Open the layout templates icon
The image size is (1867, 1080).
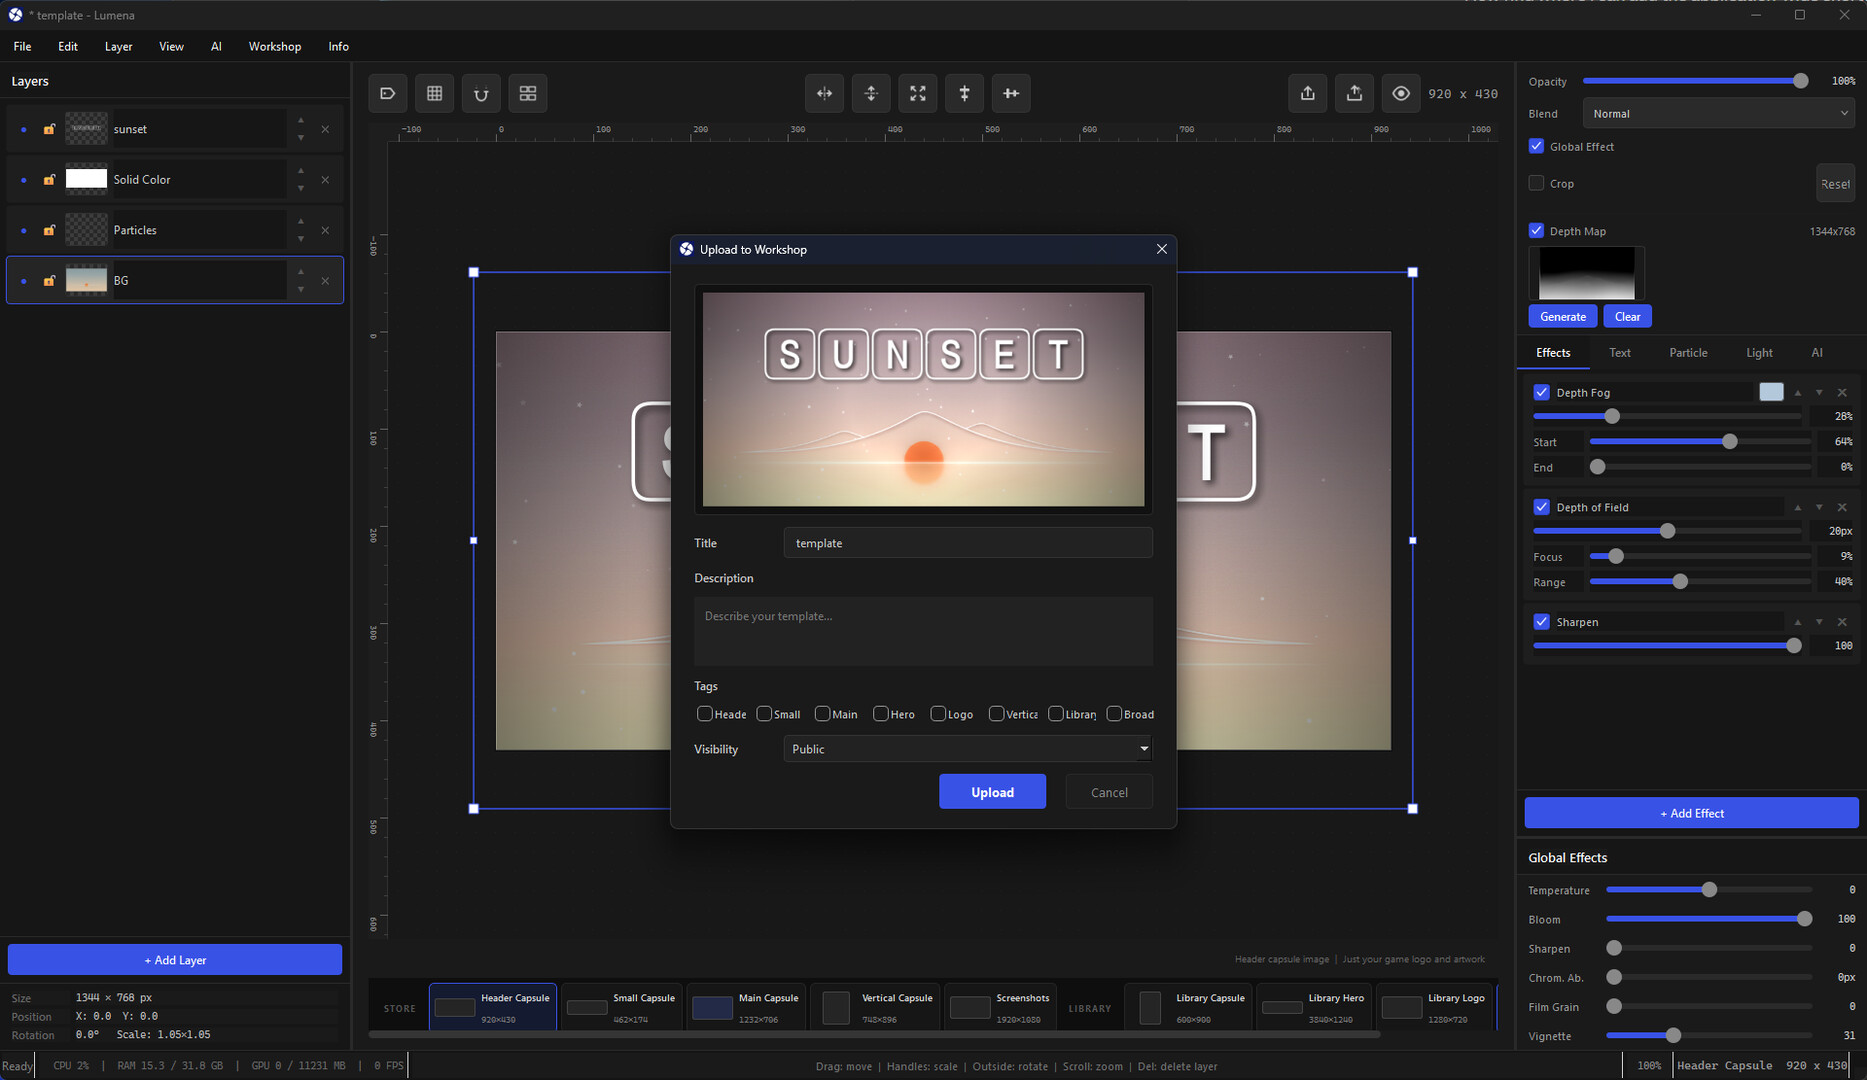pyautogui.click(x=528, y=93)
